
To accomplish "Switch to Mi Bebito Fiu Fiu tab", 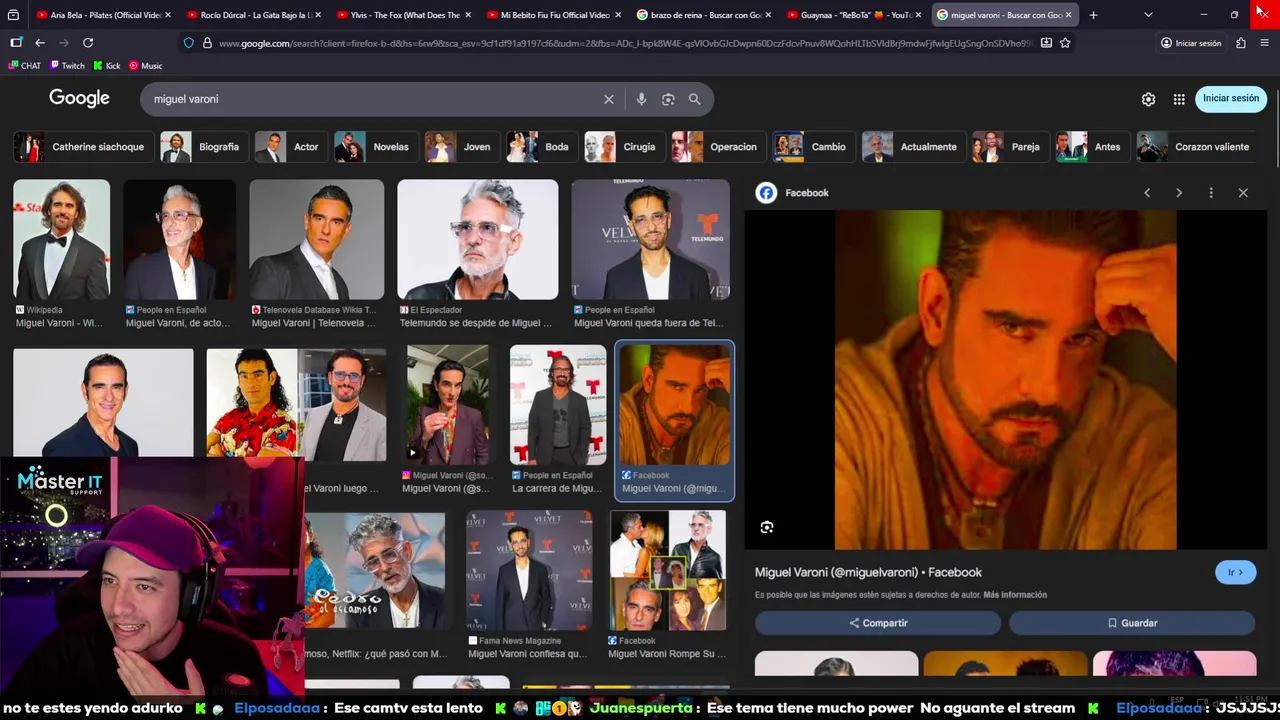I will pyautogui.click(x=553, y=15).
